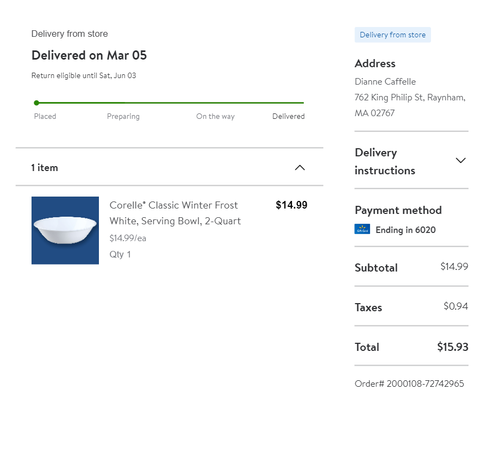Click the Ending in 6020 payment text
This screenshot has height=460, width=500.
coord(405,230)
